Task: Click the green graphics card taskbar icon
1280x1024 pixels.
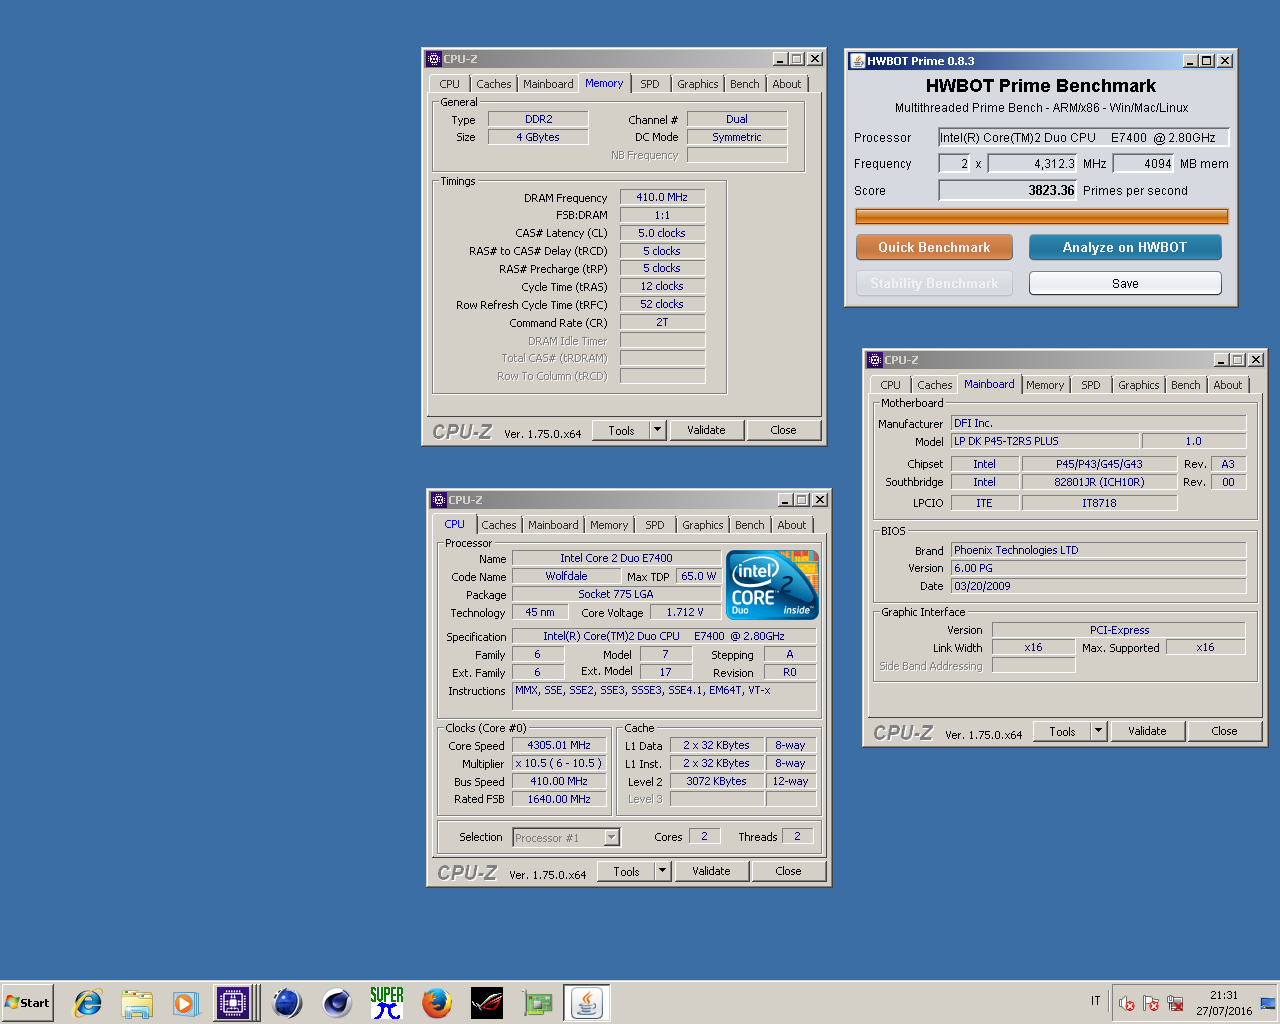Action: tap(537, 1003)
